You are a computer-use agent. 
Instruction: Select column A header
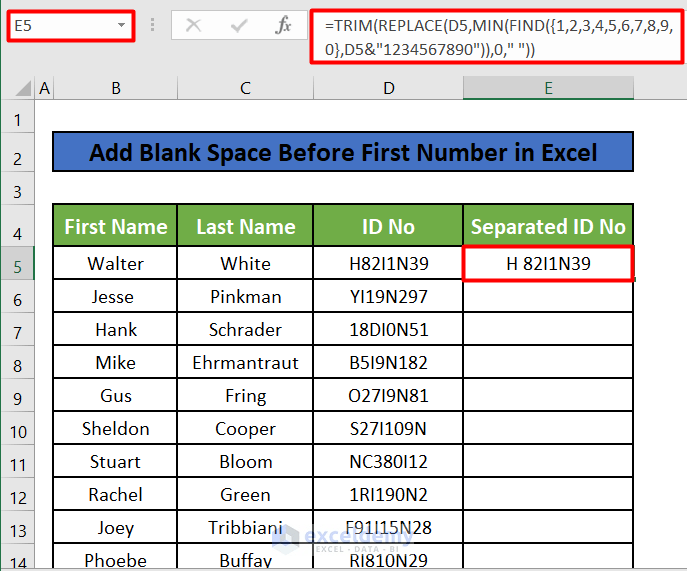(44, 88)
